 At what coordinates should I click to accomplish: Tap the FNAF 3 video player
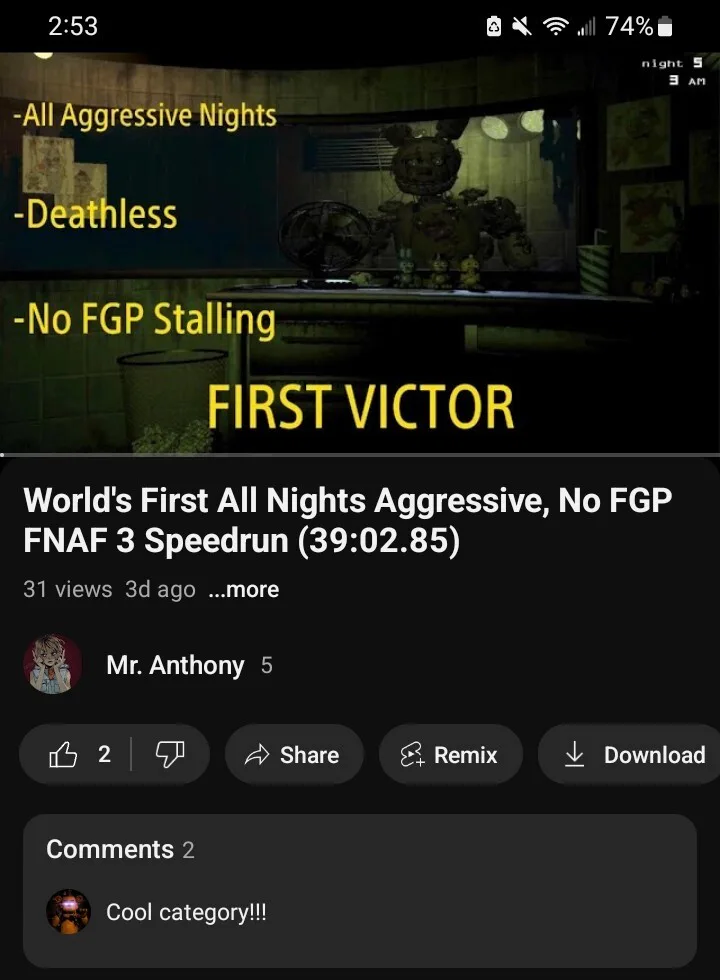click(360, 252)
